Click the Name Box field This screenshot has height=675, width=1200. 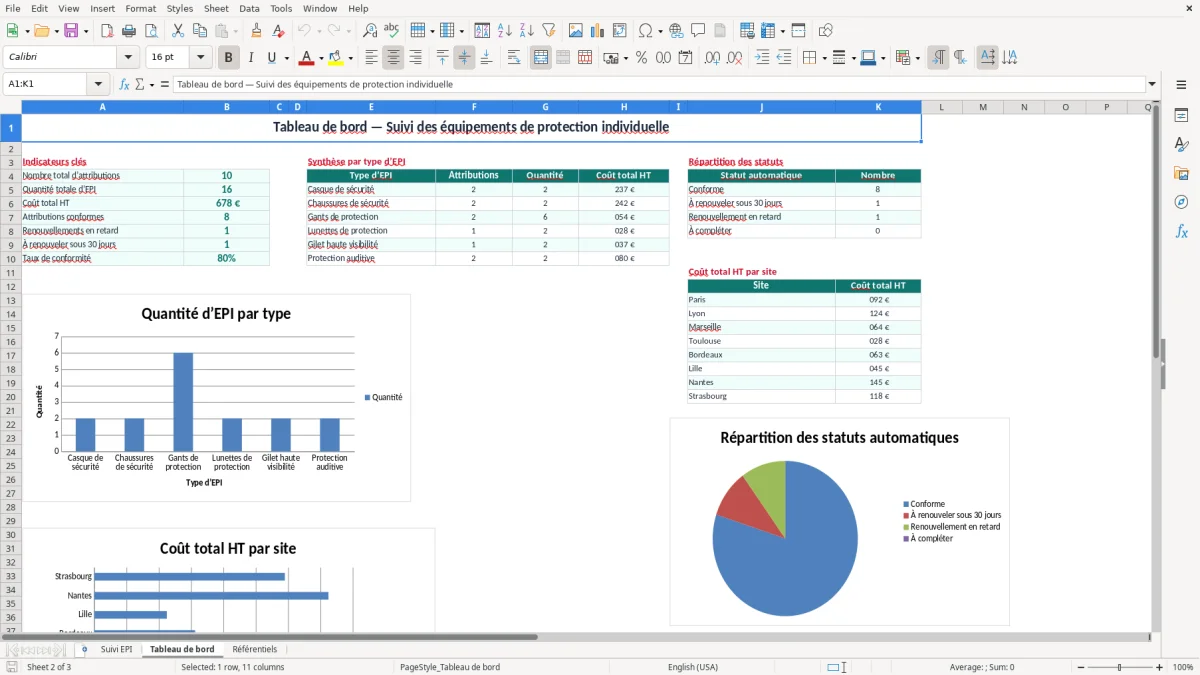click(x=47, y=84)
